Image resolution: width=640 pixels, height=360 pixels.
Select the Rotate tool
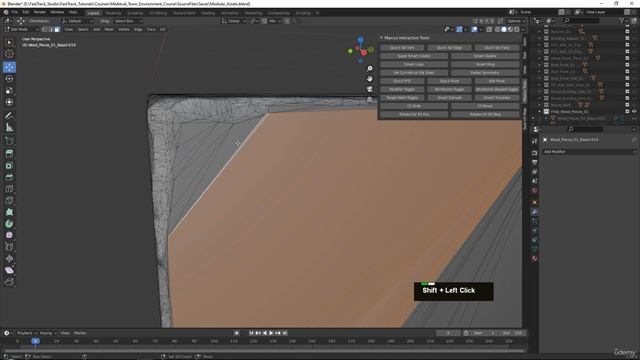(x=9, y=79)
